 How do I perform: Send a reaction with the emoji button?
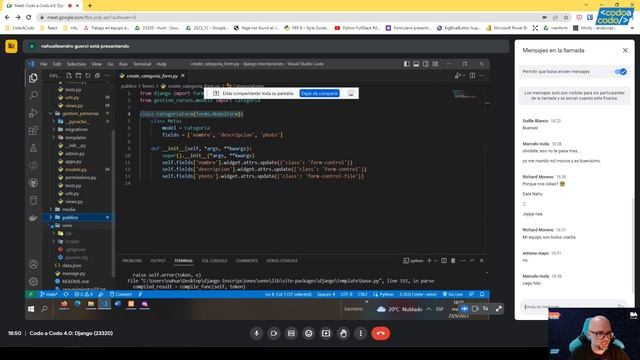click(x=309, y=333)
